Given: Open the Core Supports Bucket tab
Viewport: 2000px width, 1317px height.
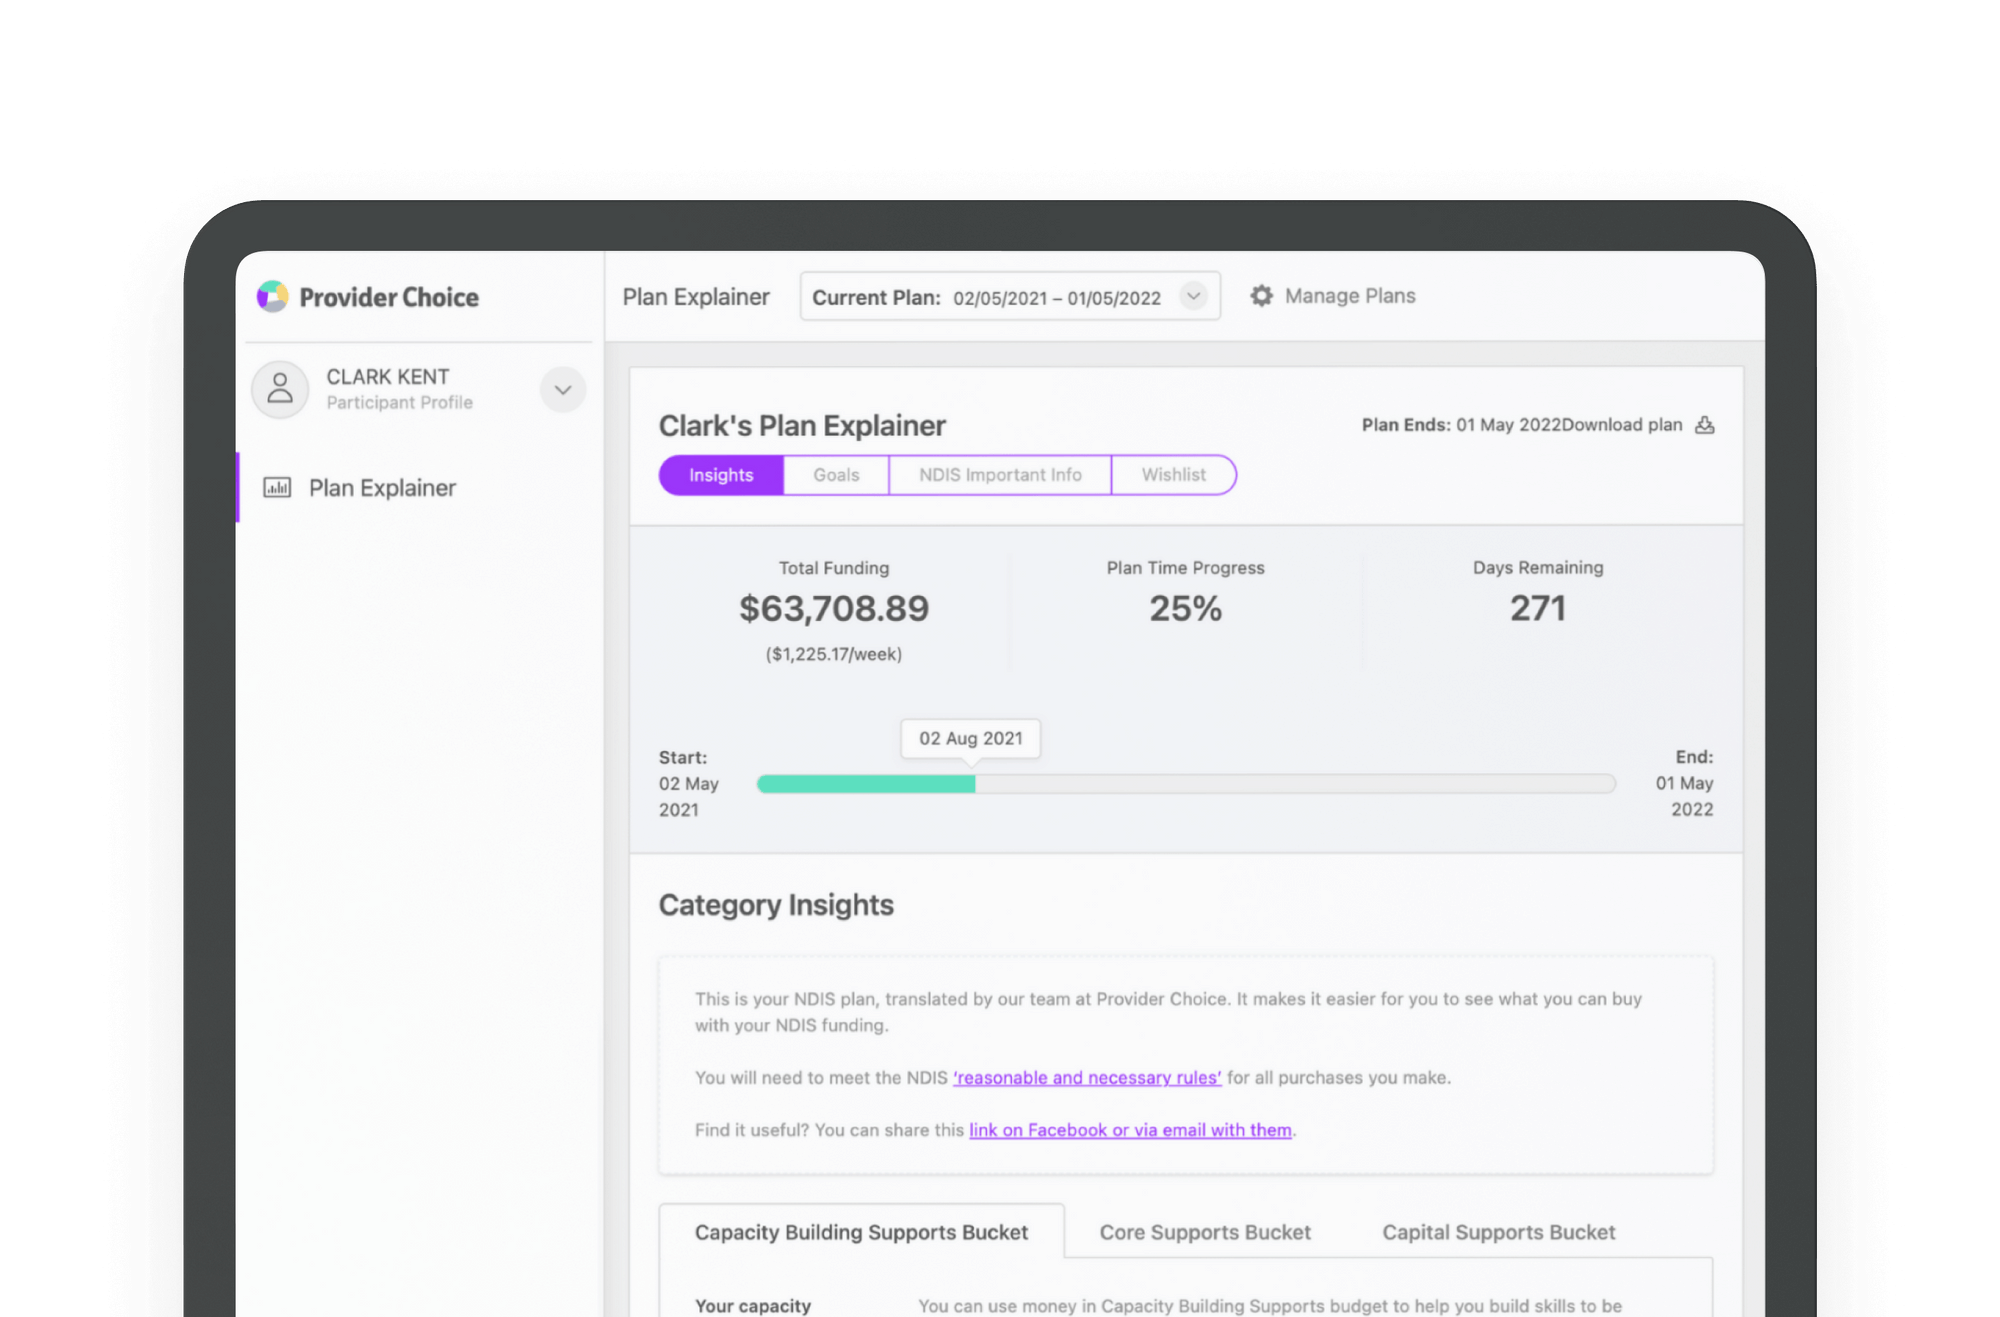Looking at the screenshot, I should 1205,1232.
